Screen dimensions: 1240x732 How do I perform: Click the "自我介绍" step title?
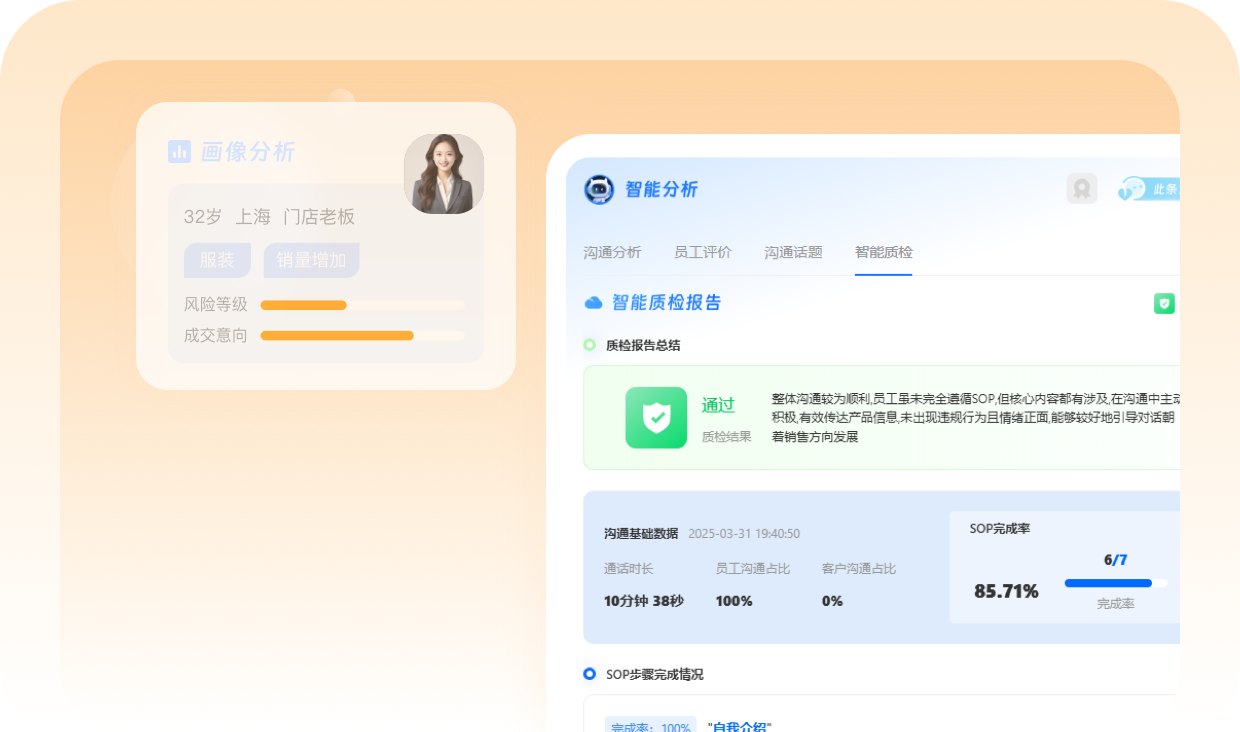[x=739, y=726]
